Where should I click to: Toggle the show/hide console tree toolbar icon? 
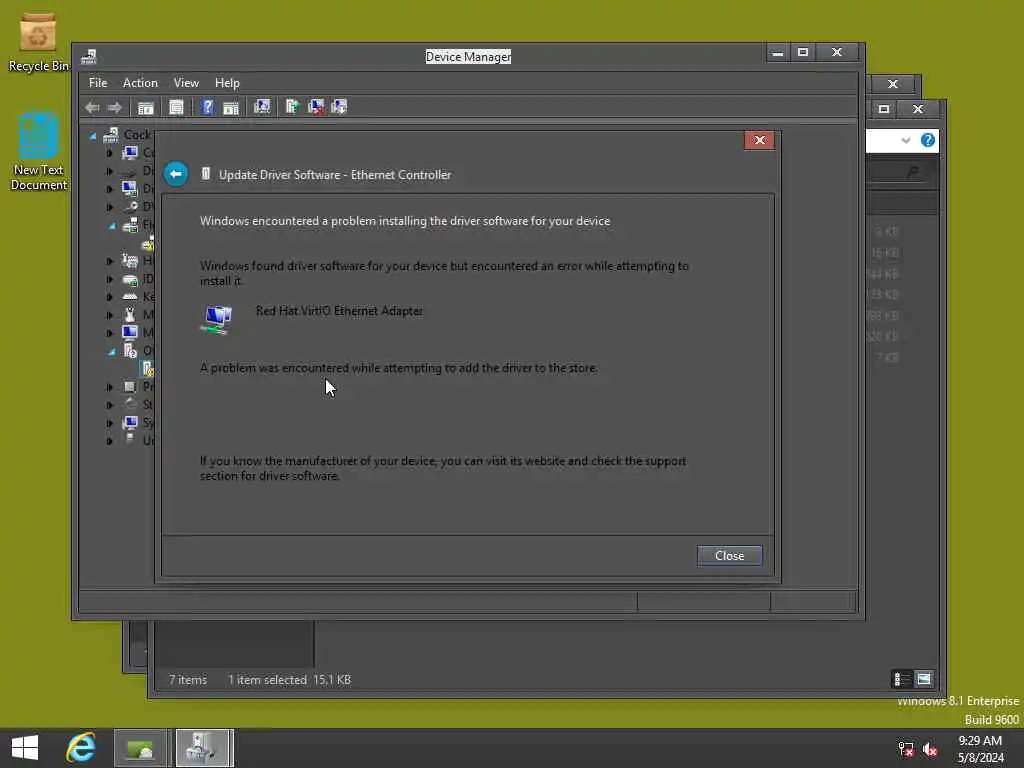point(145,107)
